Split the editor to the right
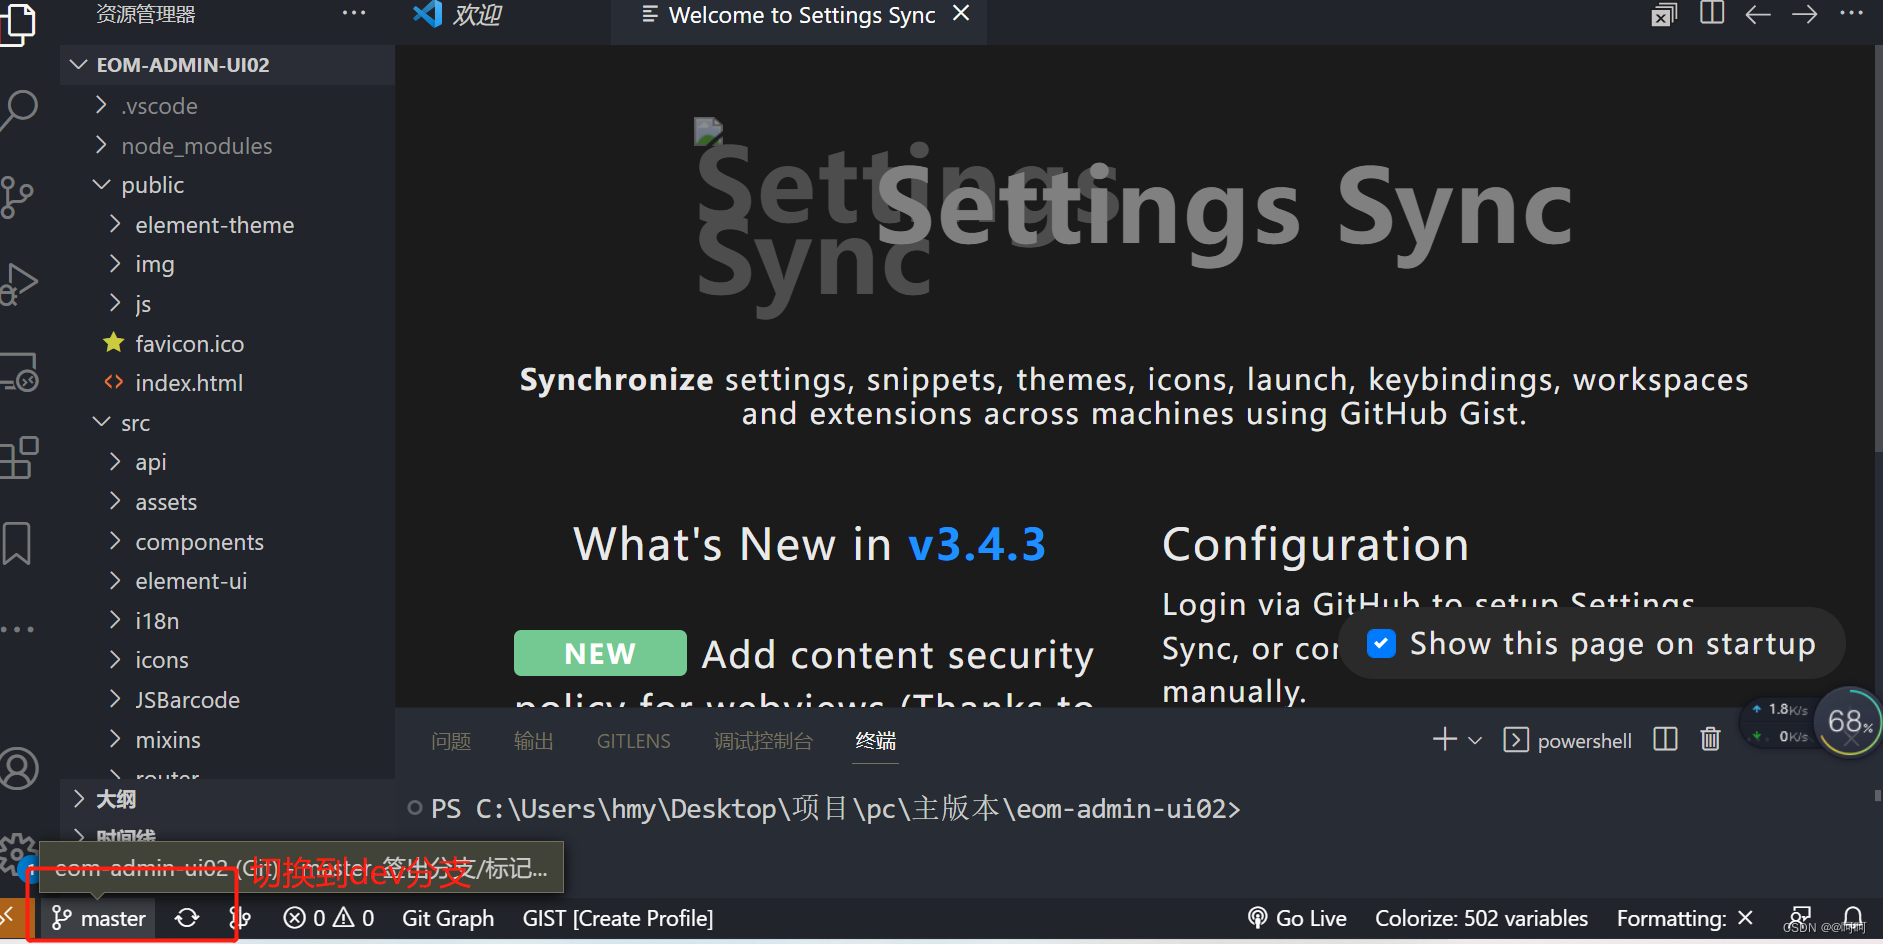Viewport: 1883px width, 944px height. [1712, 14]
